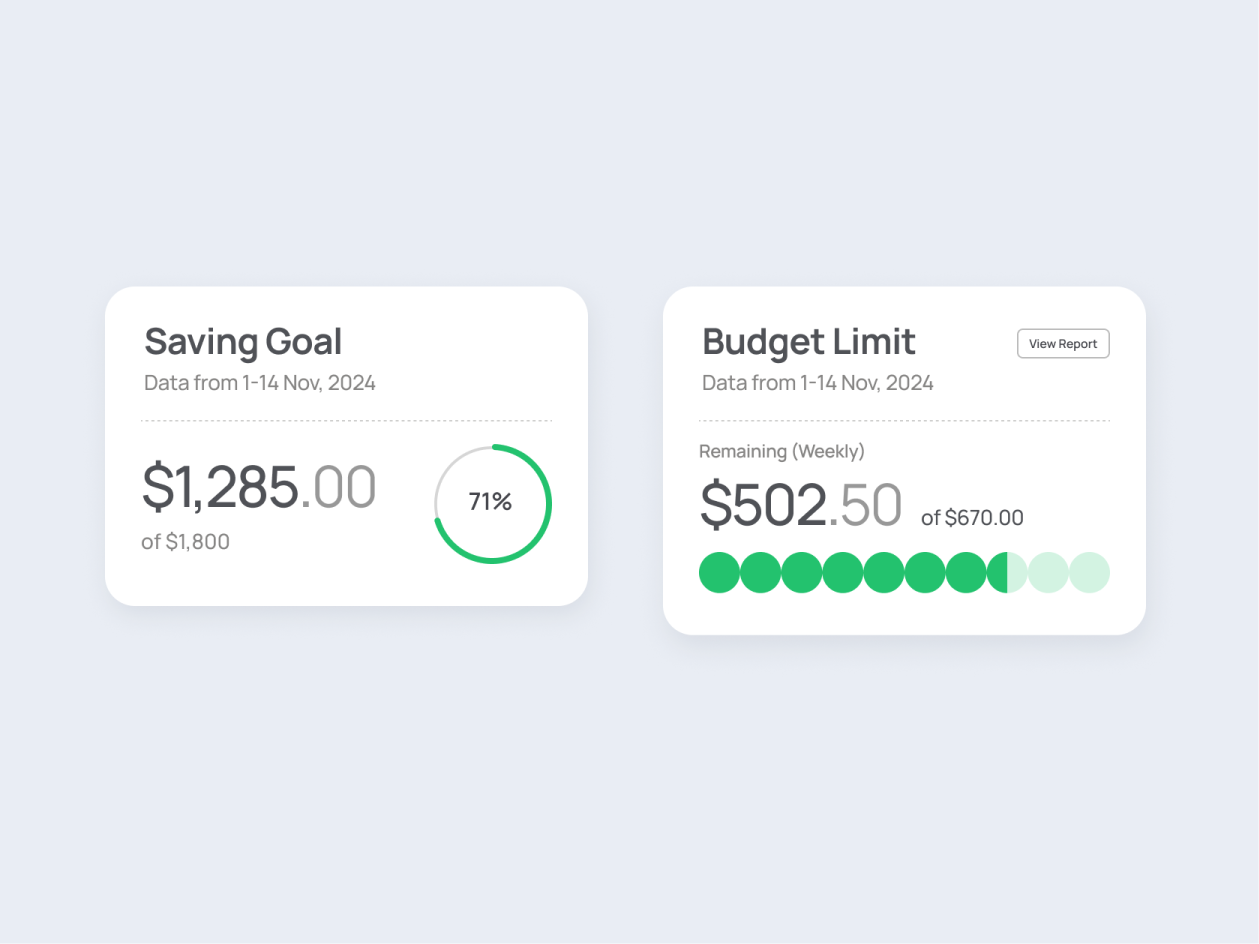Select the $1,285.00 savings amount
1259x944 pixels.
(x=259, y=486)
